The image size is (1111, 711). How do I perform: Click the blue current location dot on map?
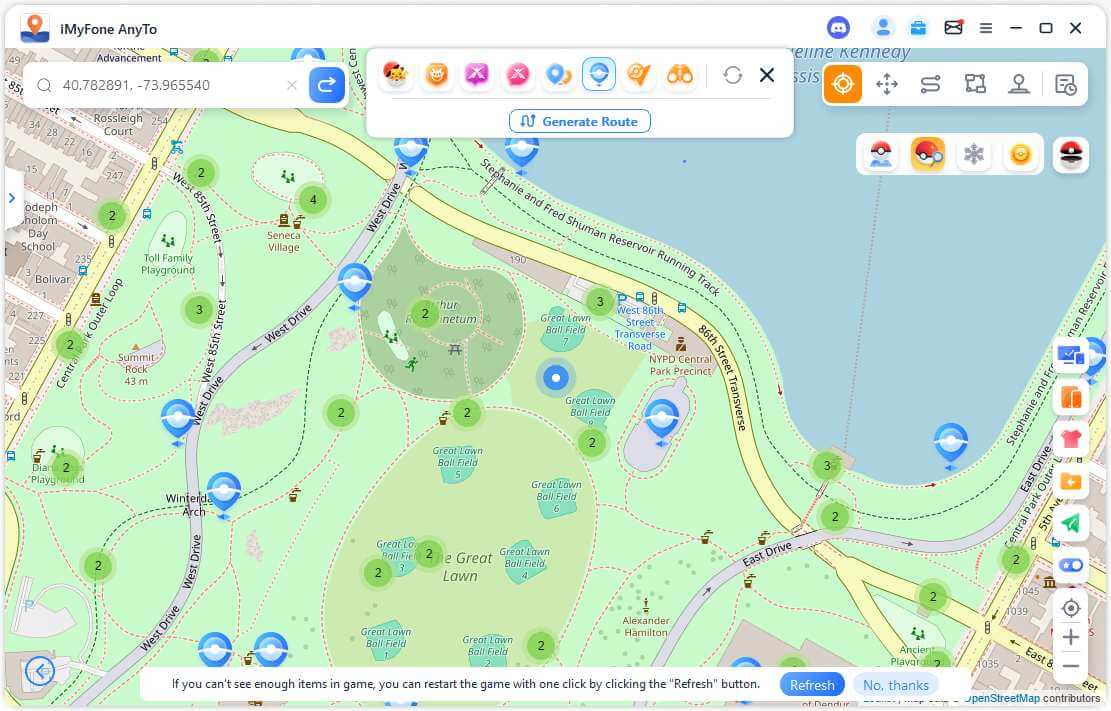pyautogui.click(x=556, y=378)
